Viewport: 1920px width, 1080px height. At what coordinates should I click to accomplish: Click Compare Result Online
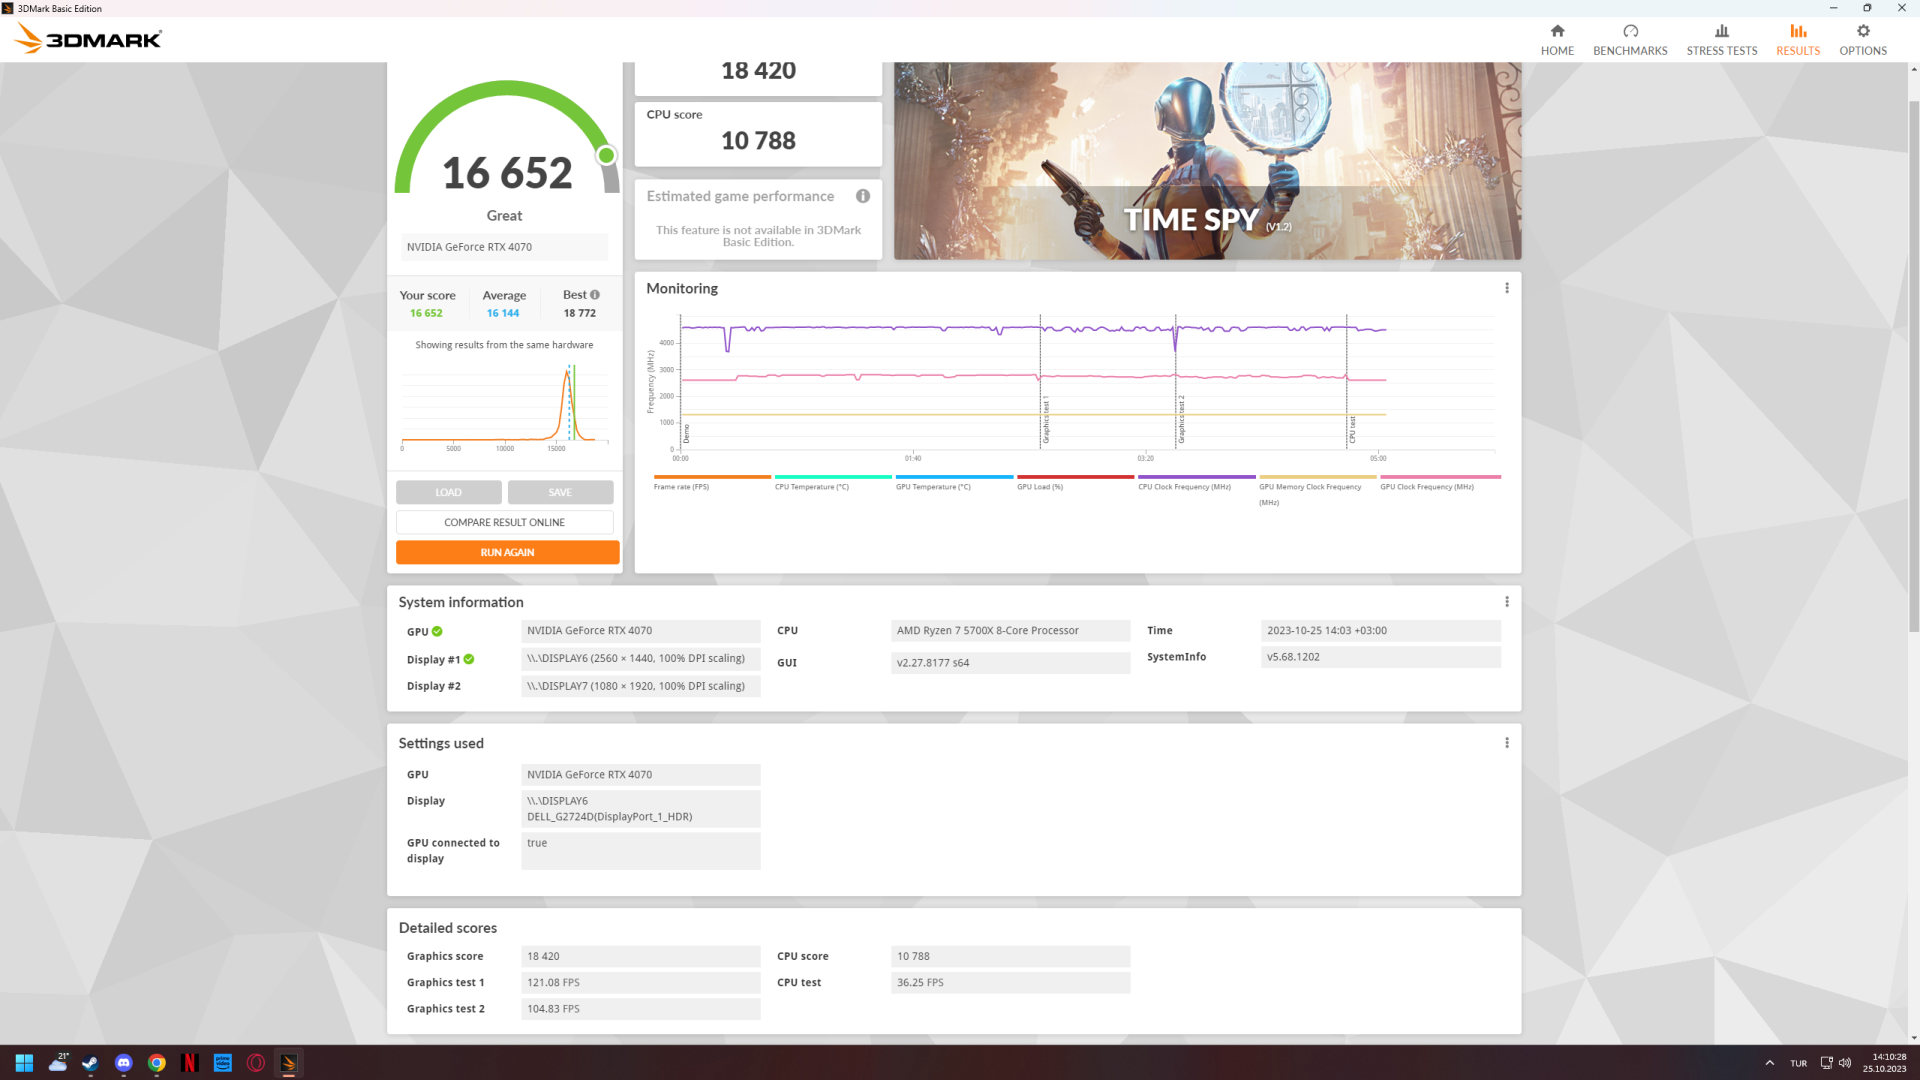coord(504,522)
